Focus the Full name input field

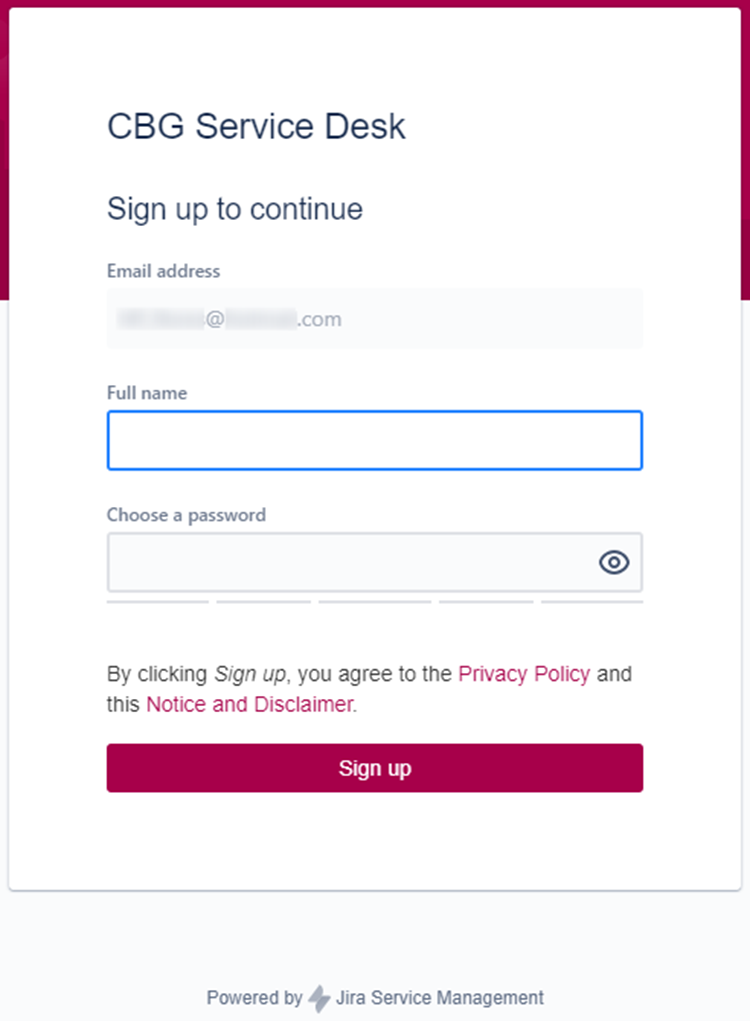374,440
